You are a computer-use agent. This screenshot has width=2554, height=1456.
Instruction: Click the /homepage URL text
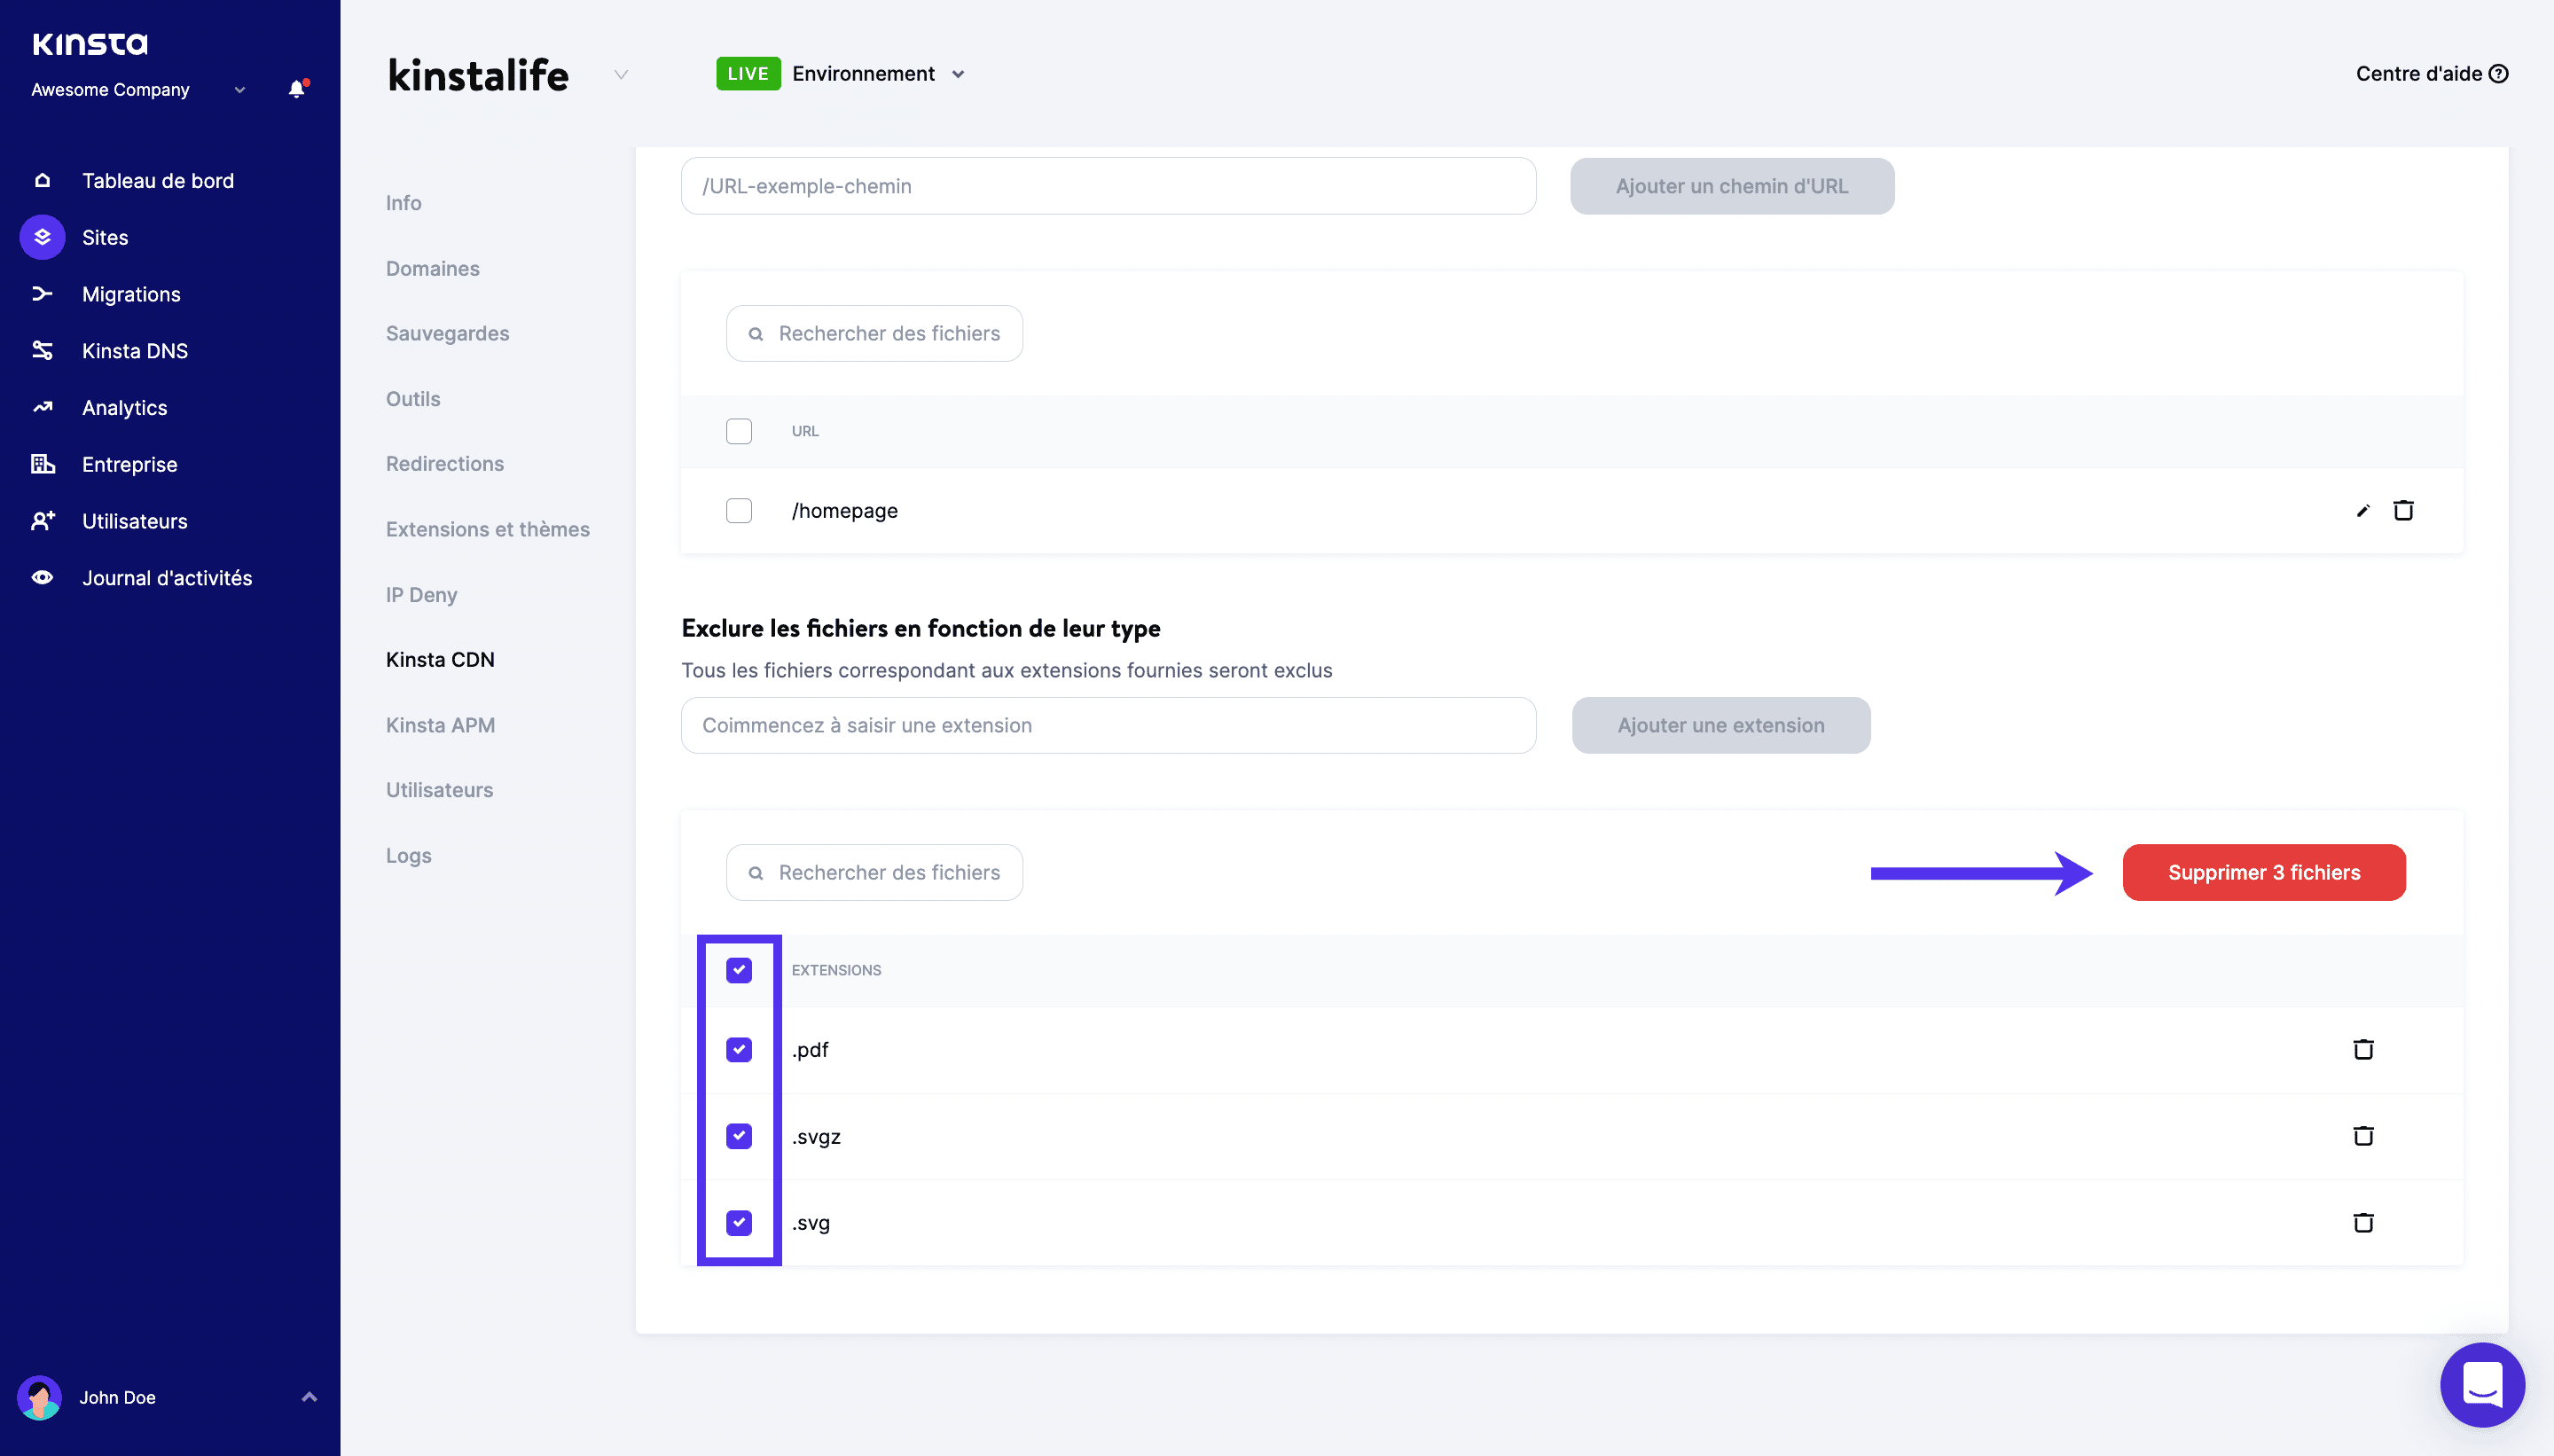click(845, 511)
